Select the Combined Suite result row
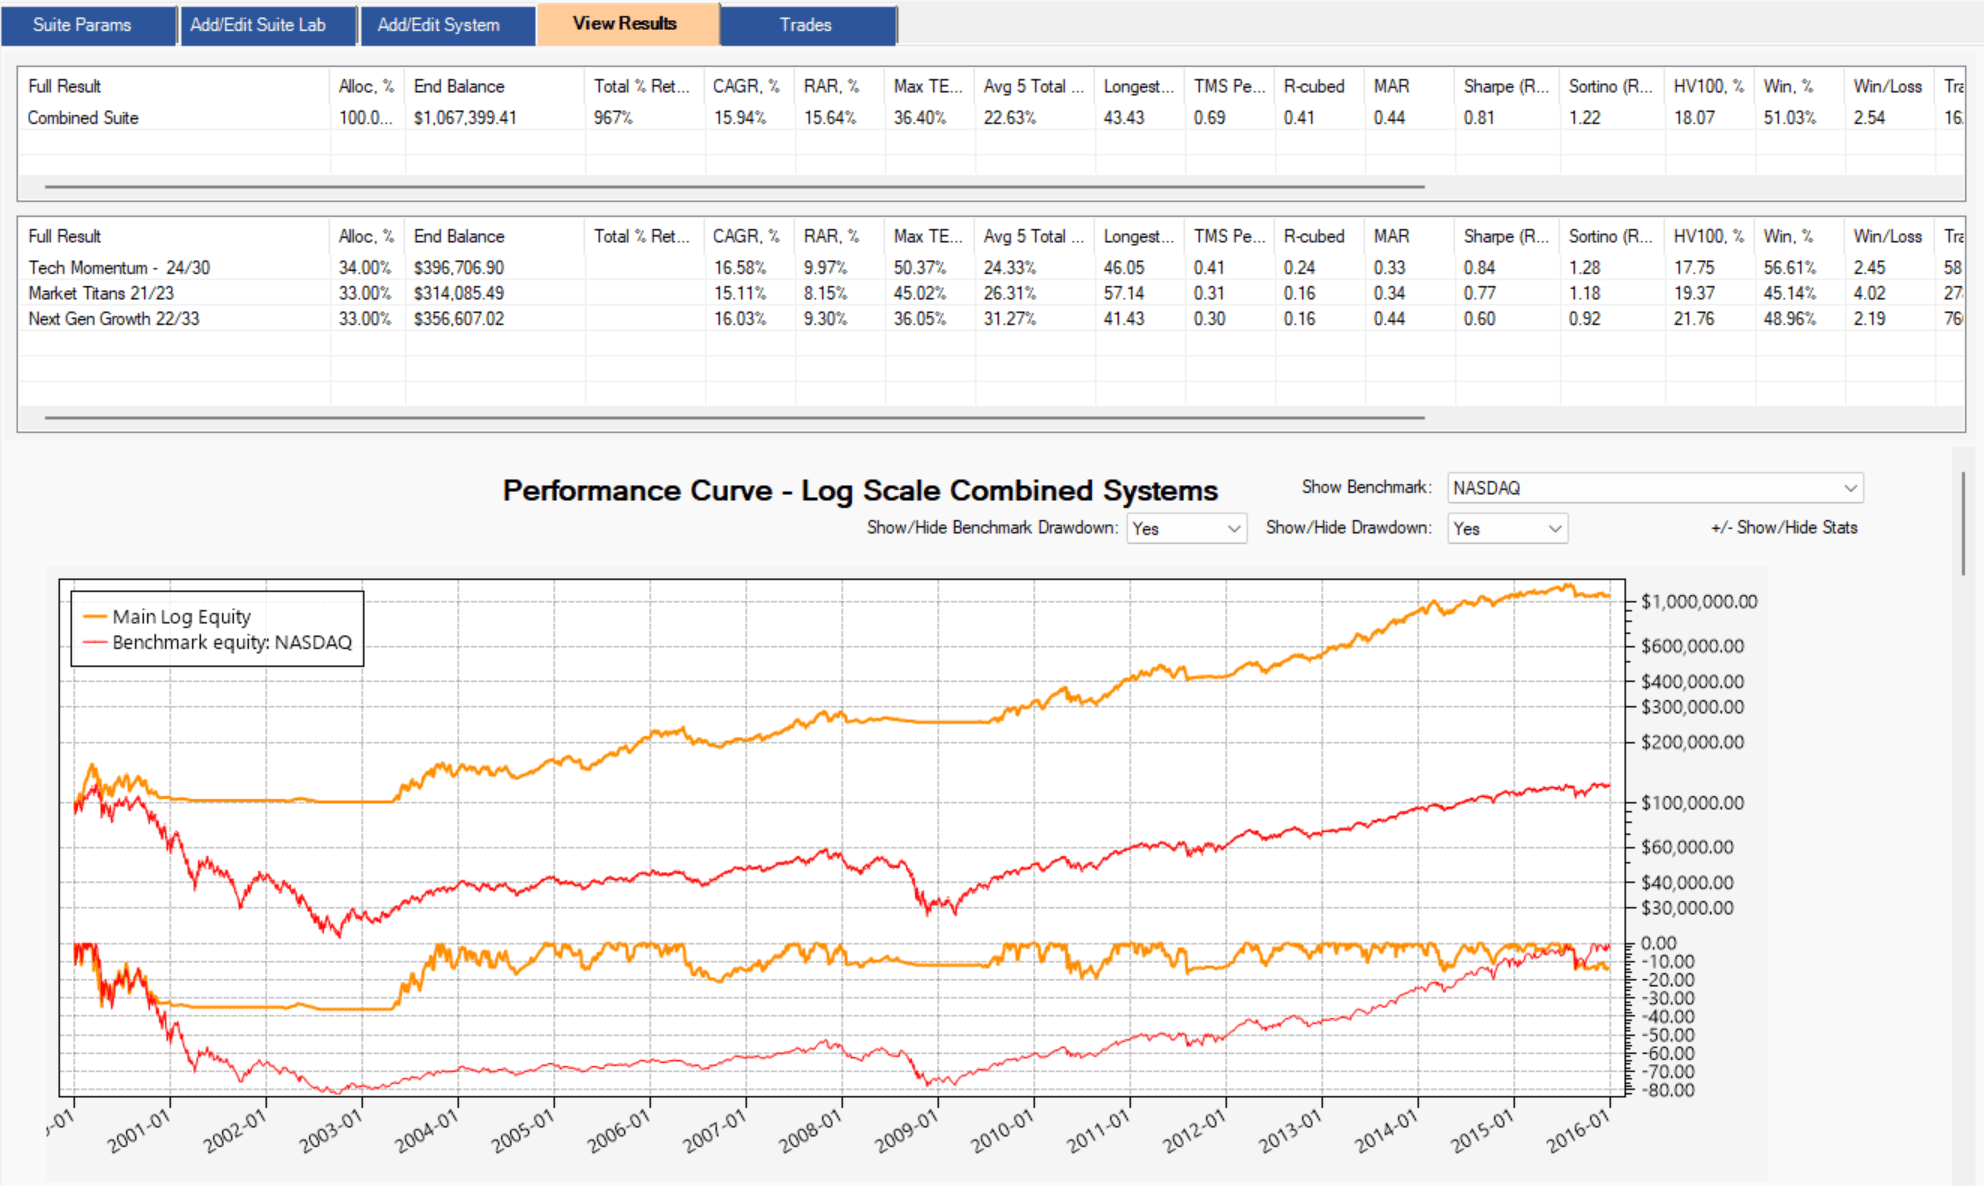 pyautogui.click(x=83, y=118)
